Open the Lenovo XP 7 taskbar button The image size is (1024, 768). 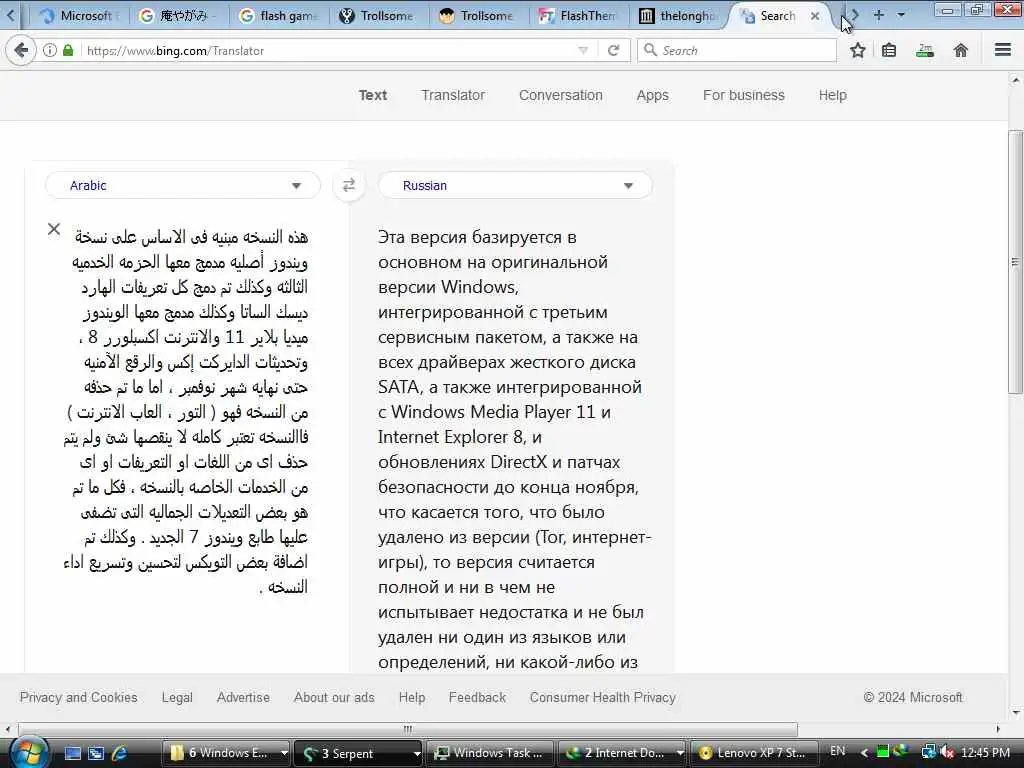[754, 753]
